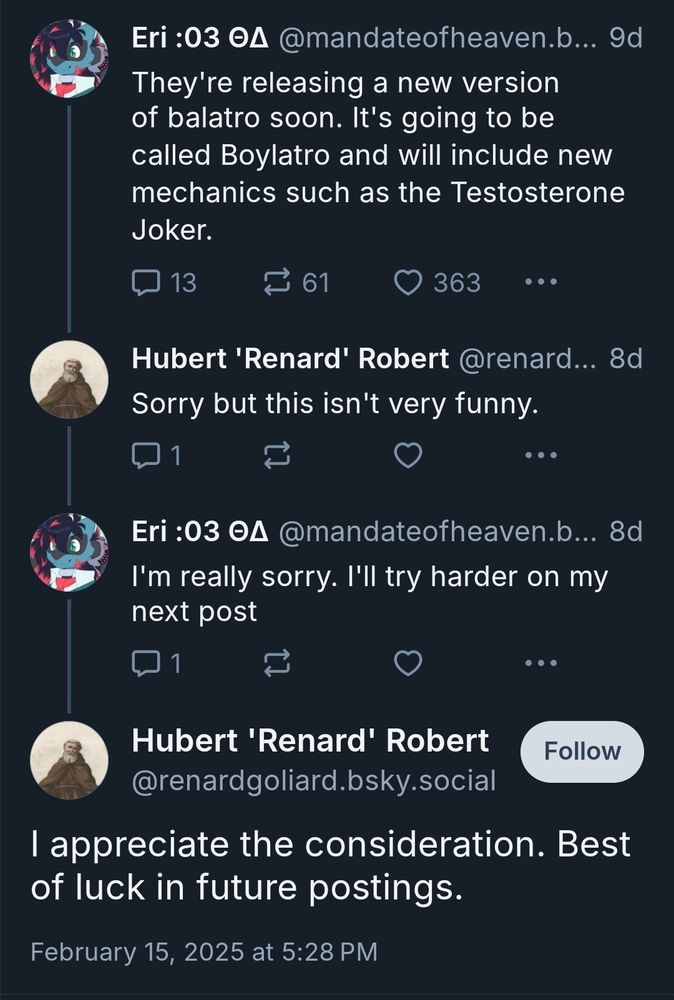Open three-dot menu on 'I'm really sorry' post
Screen dimensions: 674x1000
coord(541,663)
